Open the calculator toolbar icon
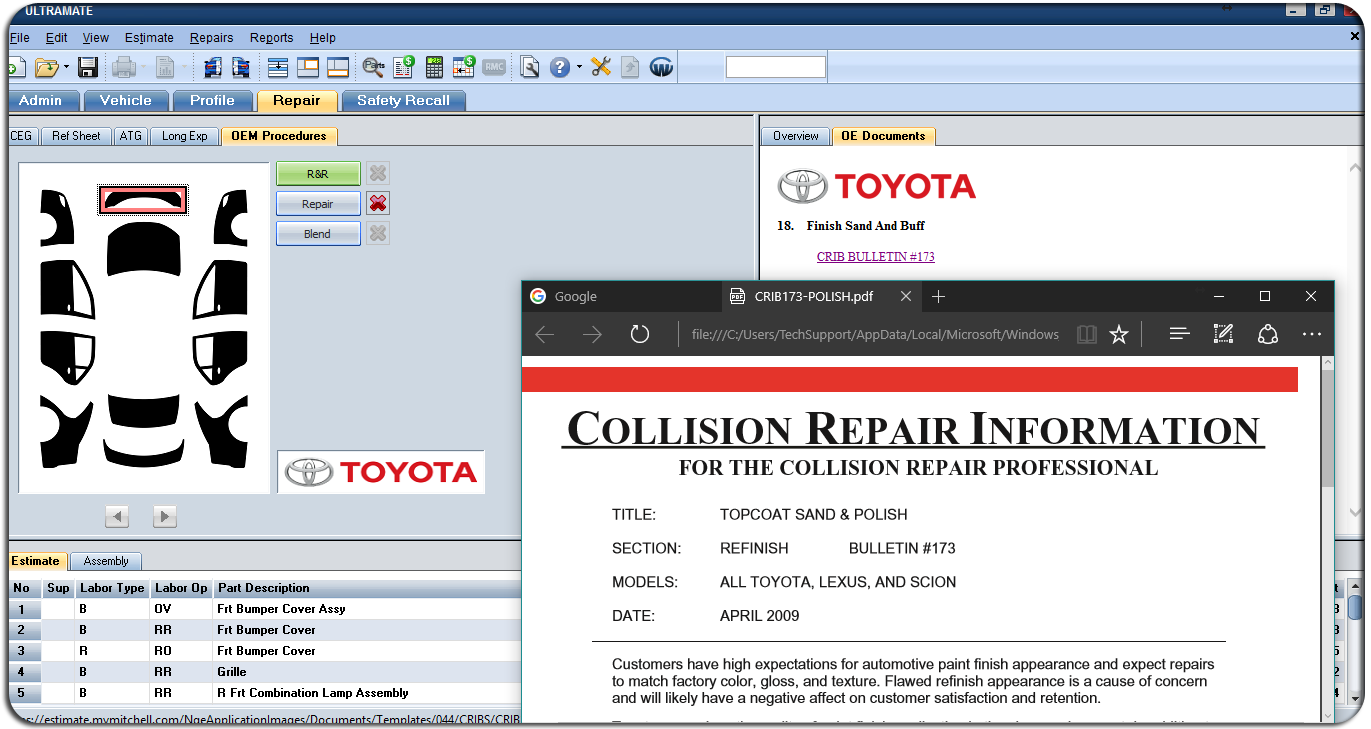The height and width of the screenshot is (729, 1371). tap(434, 68)
